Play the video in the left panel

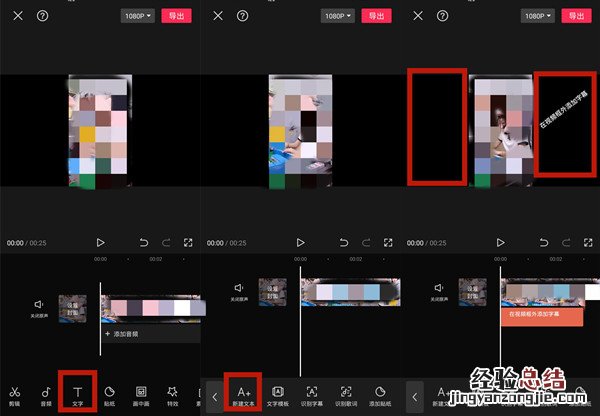click(x=100, y=242)
